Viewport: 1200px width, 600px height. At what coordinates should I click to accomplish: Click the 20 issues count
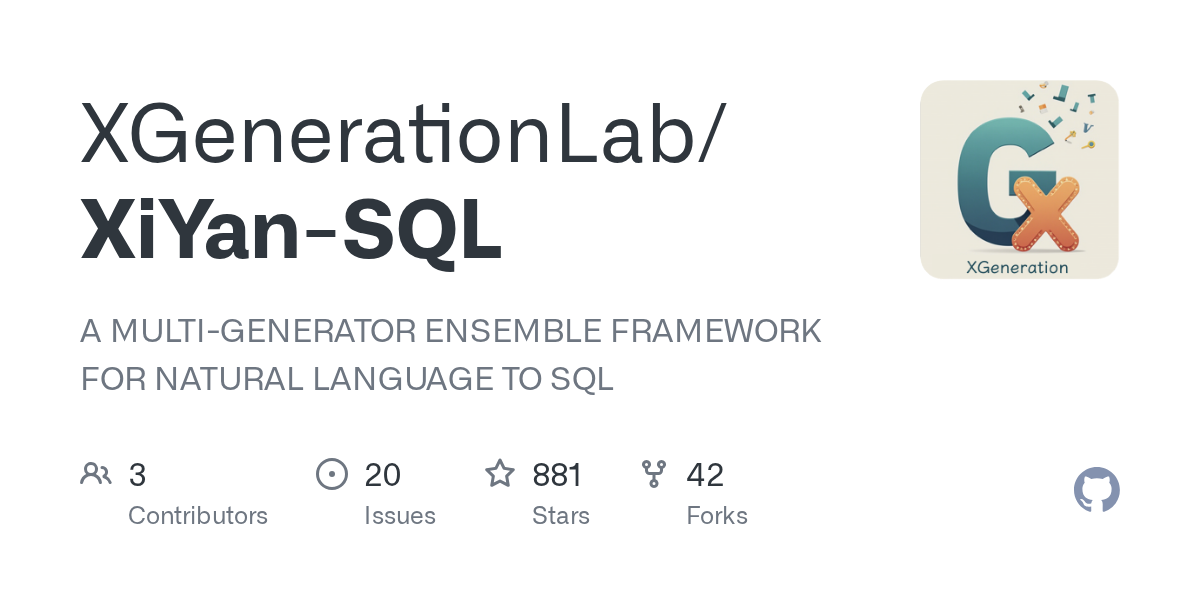point(383,475)
